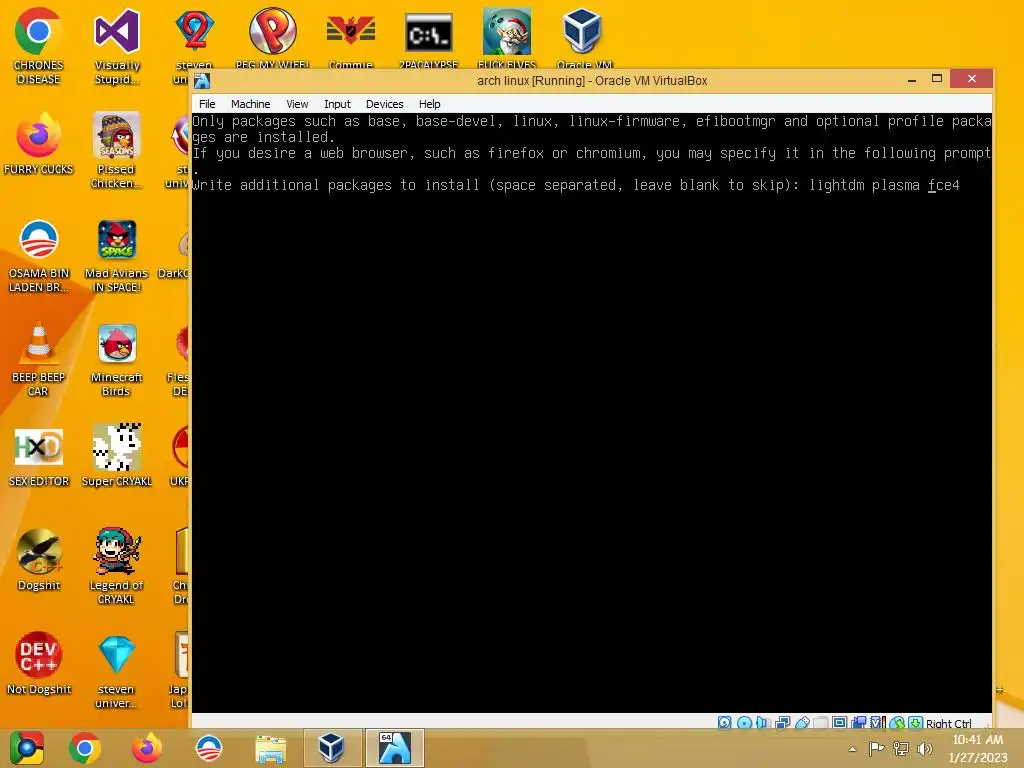The height and width of the screenshot is (768, 1024).
Task: Click the optical disk indicator in VirtualBox status bar
Action: (744, 723)
